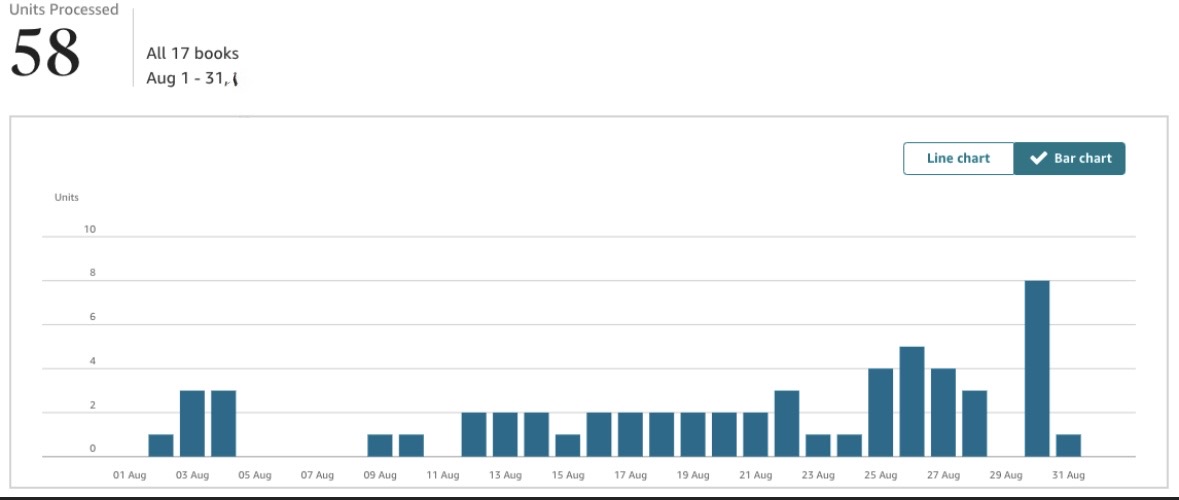Screen dimensions: 1179x500
Task: Click the 26 Aug bar of five units
Action: click(912, 402)
